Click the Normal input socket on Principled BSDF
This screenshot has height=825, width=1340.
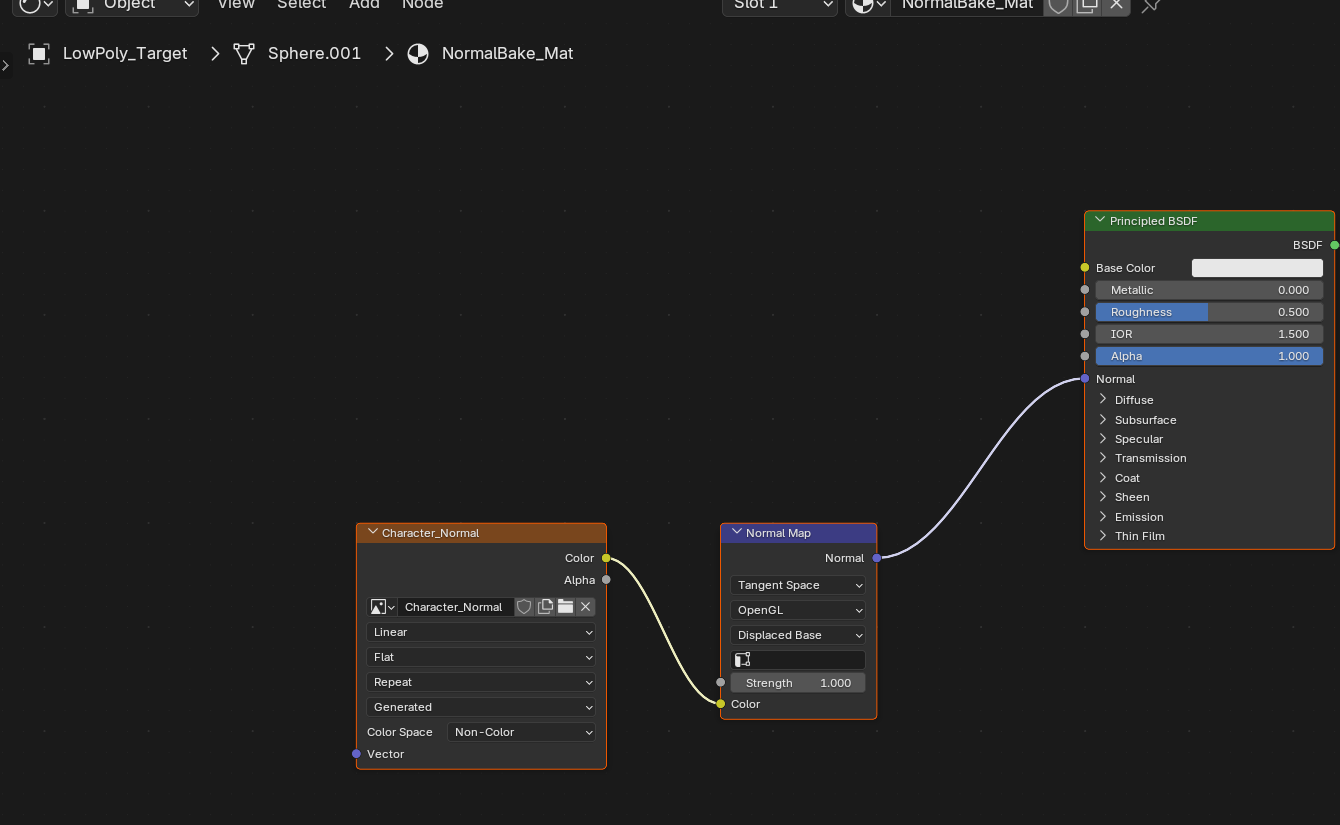[1085, 379]
